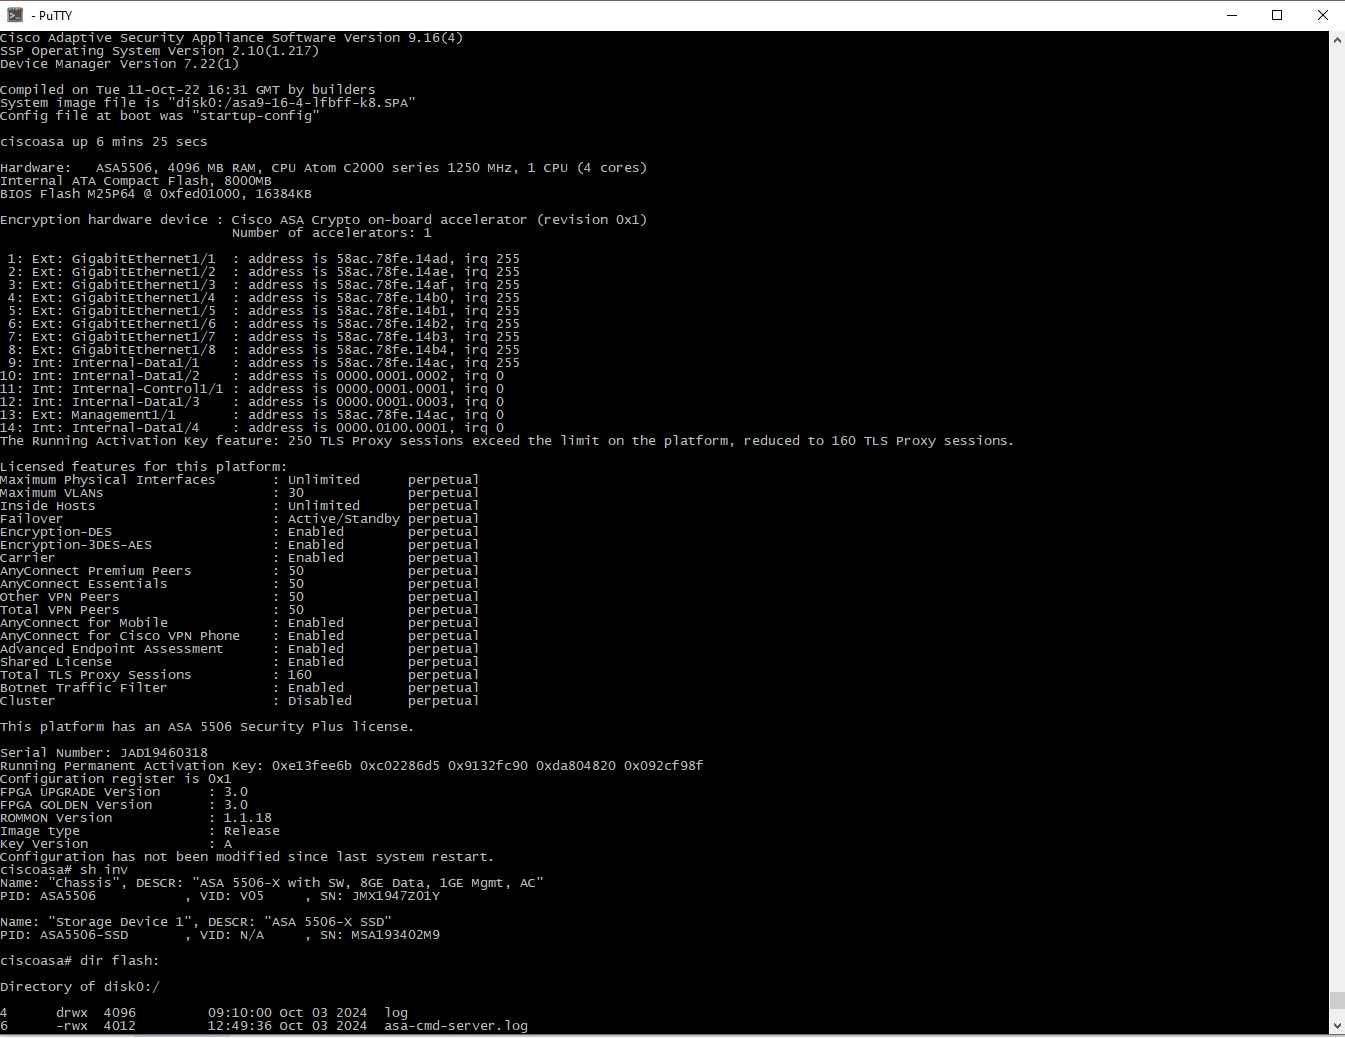Click the "log" directory entry

coord(396,1013)
